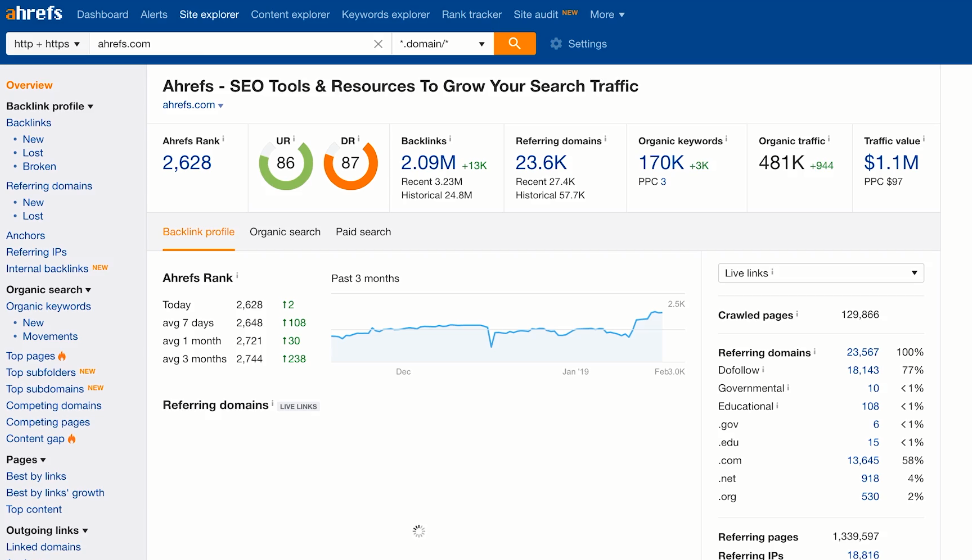Open Best by links' growth
Viewport: 972px width, 560px height.
click(55, 493)
